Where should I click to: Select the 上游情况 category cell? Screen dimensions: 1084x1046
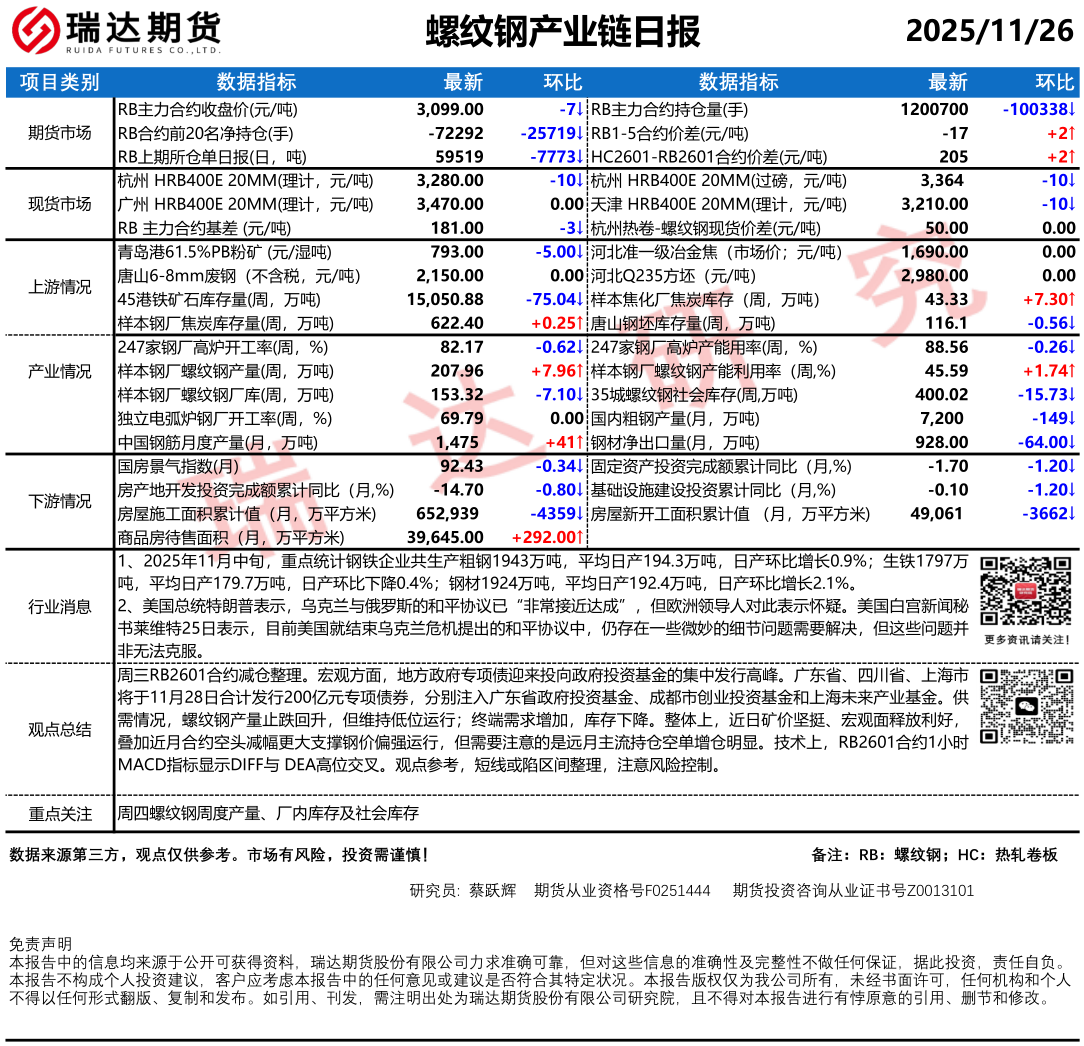(59, 287)
